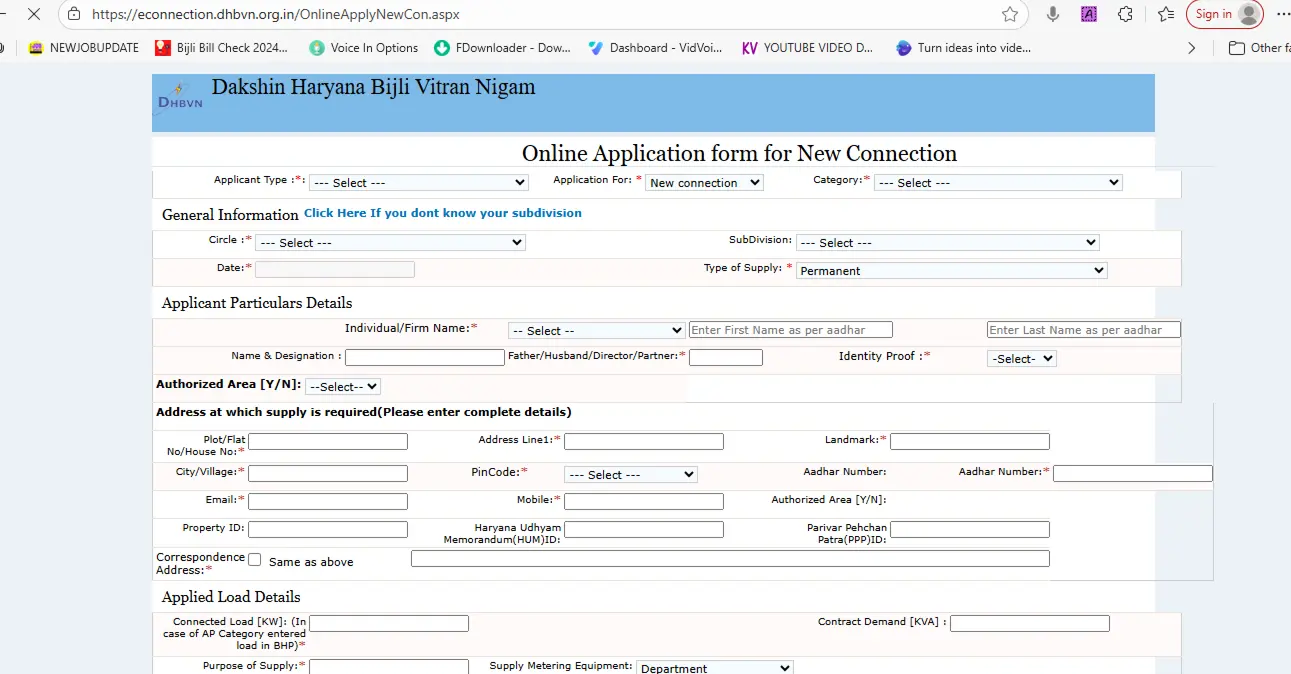Open the Category dropdown
Image resolution: width=1291 pixels, height=674 pixels.
pos(998,182)
